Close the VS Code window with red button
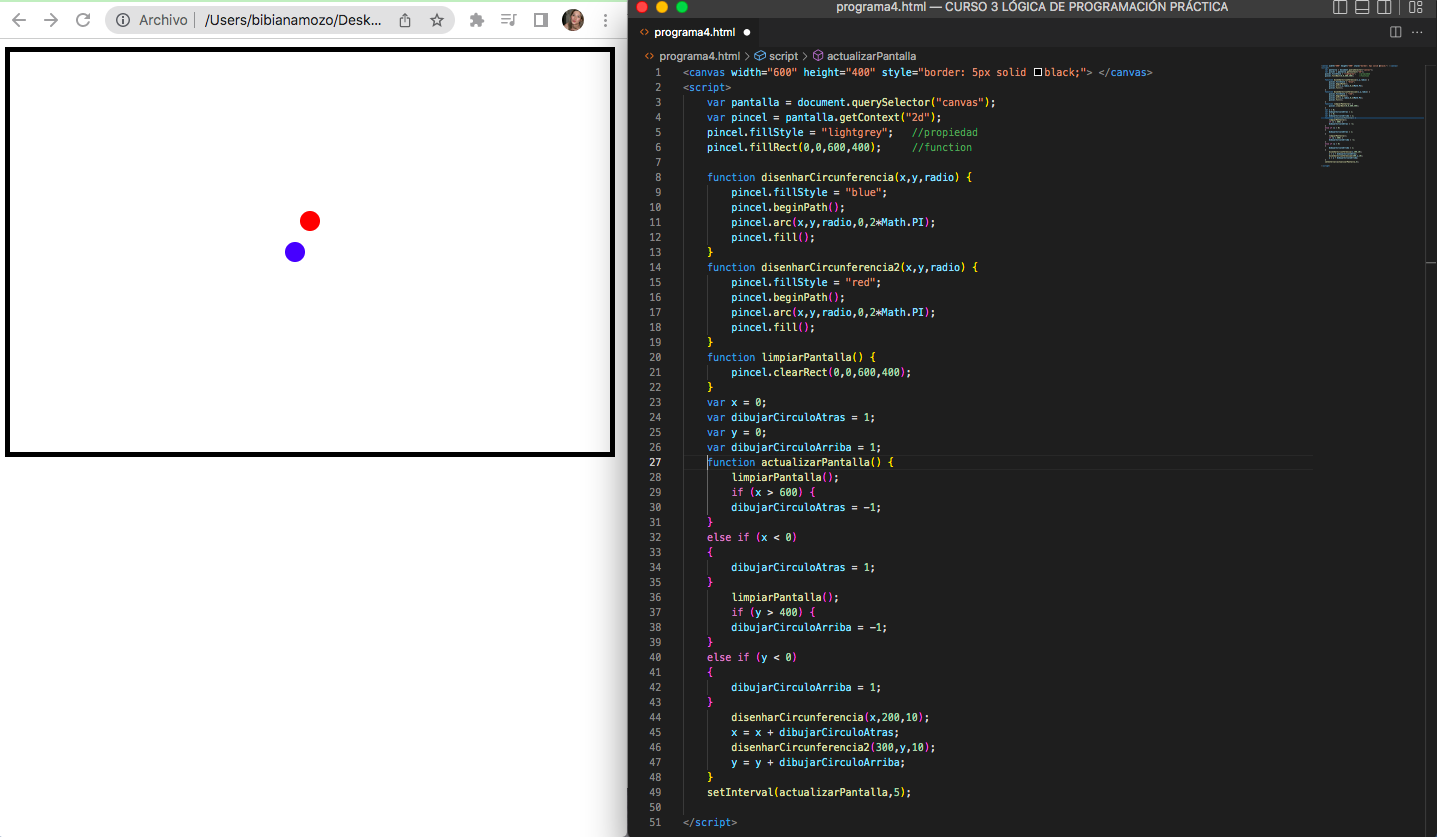 point(642,7)
